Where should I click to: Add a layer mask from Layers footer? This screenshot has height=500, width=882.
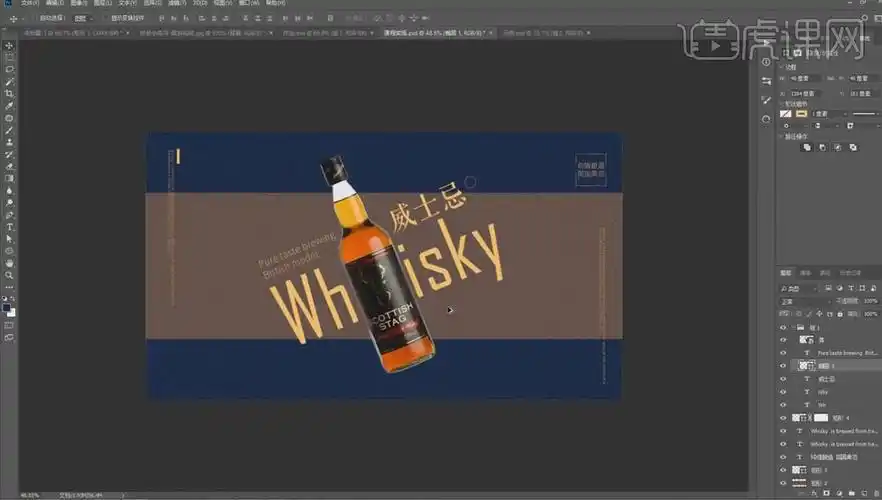tap(826, 493)
